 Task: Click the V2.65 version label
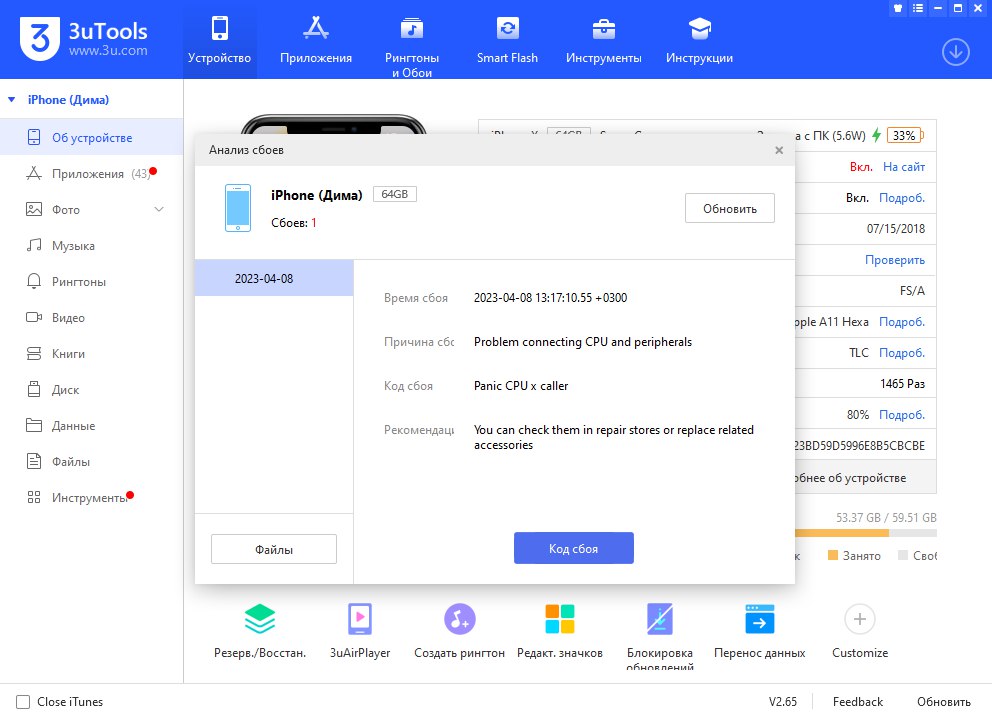(x=783, y=701)
